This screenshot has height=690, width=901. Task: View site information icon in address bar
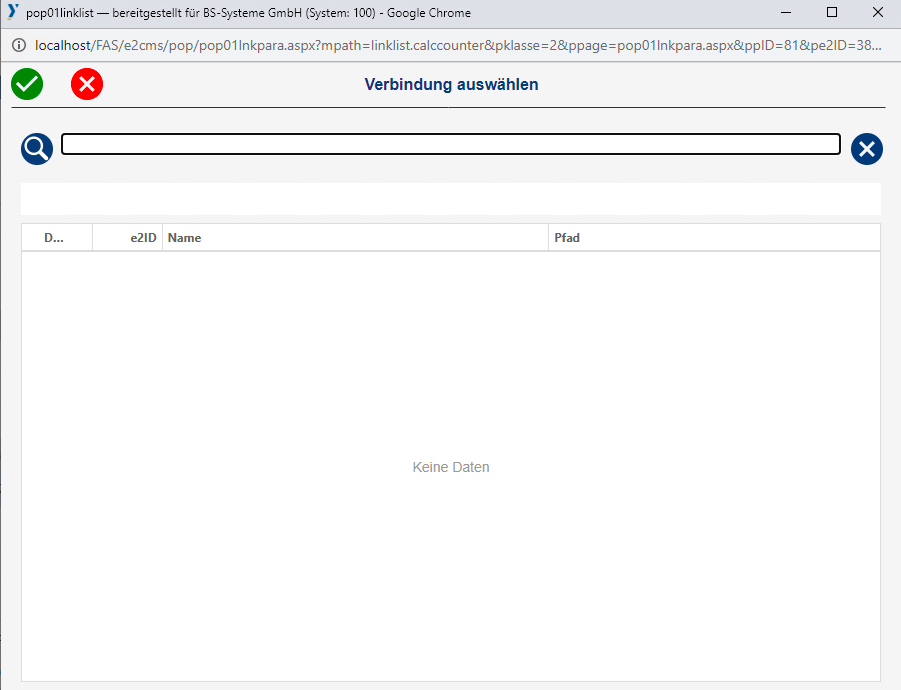[18, 45]
